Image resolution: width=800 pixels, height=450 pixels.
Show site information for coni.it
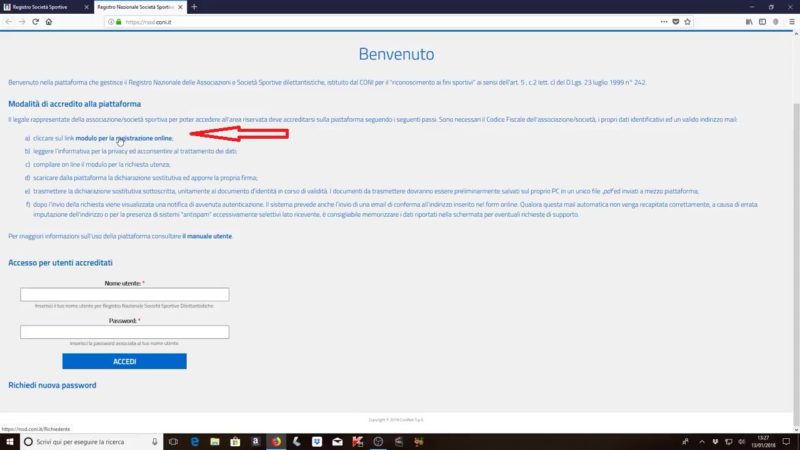[x=111, y=22]
